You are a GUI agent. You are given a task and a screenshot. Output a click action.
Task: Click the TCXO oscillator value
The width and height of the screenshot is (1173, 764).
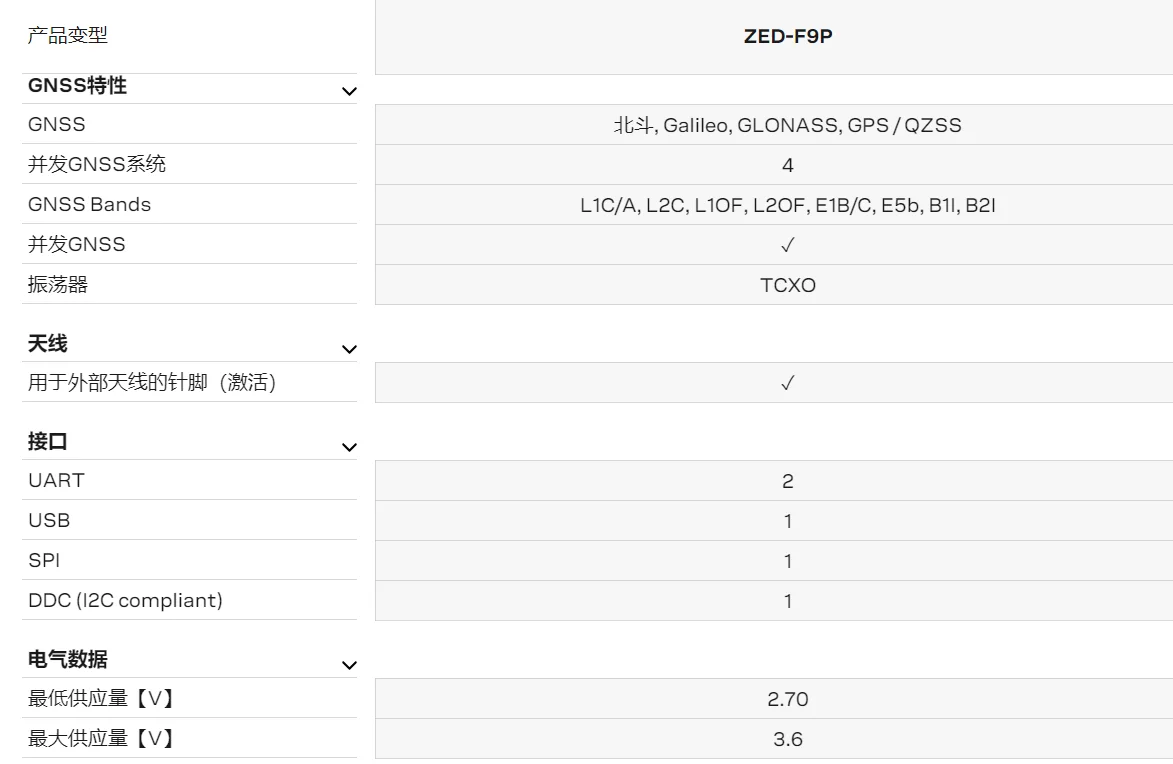click(x=788, y=285)
